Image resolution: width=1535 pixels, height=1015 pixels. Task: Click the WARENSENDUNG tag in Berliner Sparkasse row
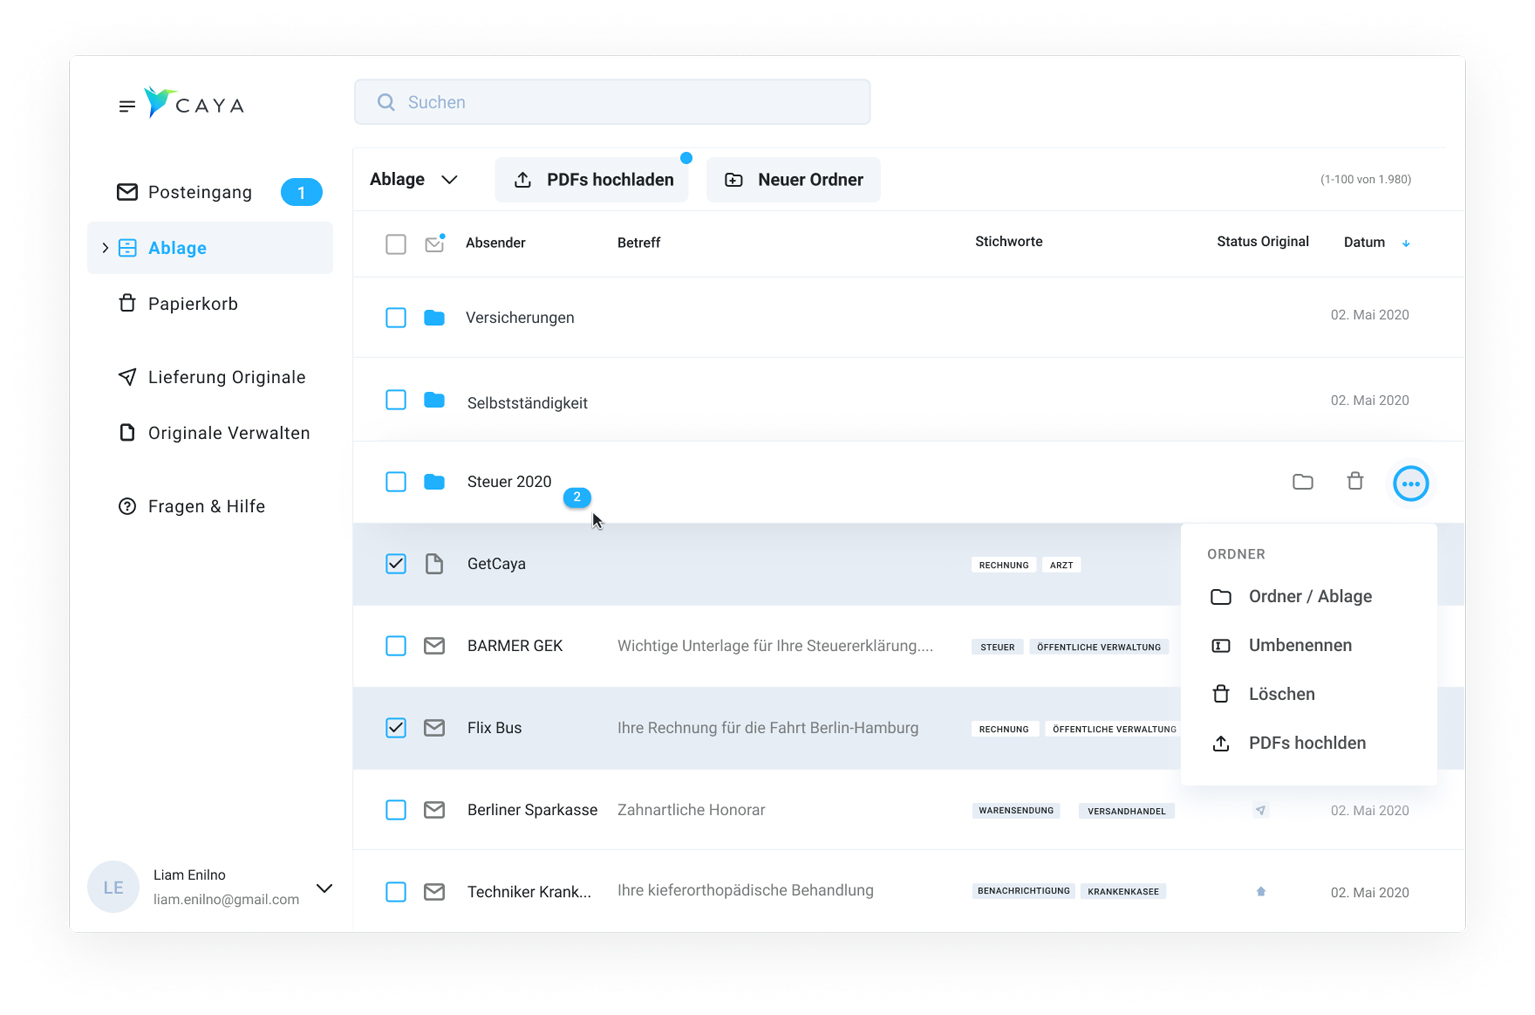point(1016,810)
